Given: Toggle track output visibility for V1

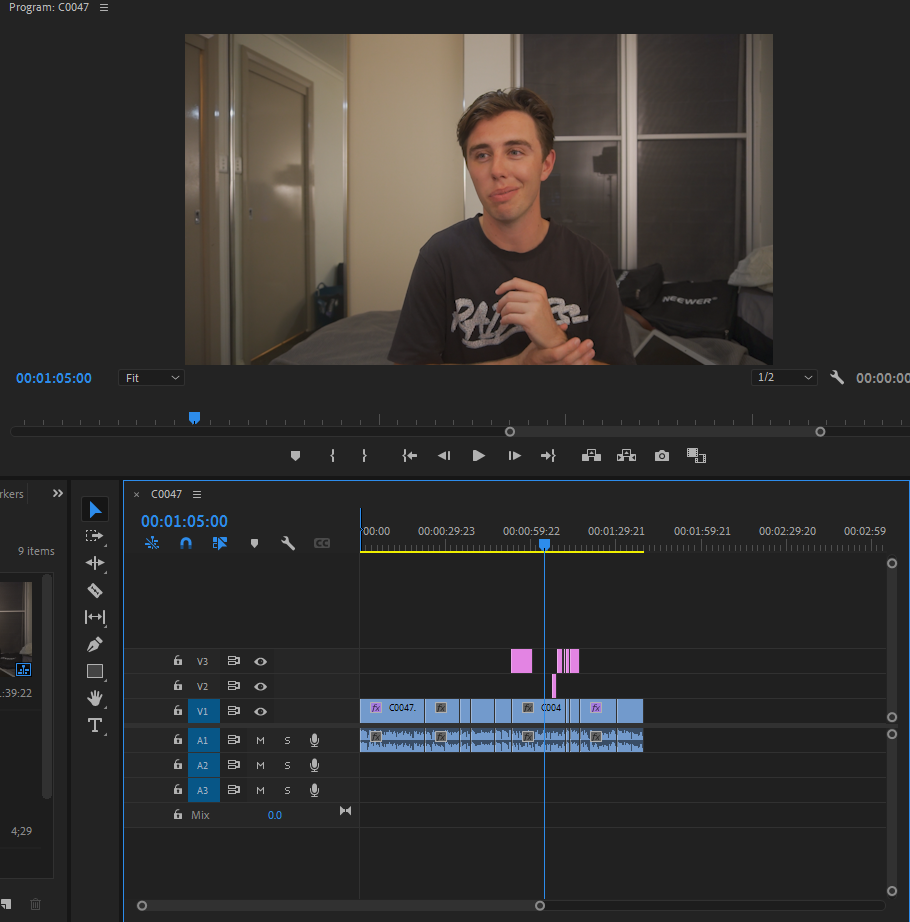Looking at the screenshot, I should [x=260, y=711].
